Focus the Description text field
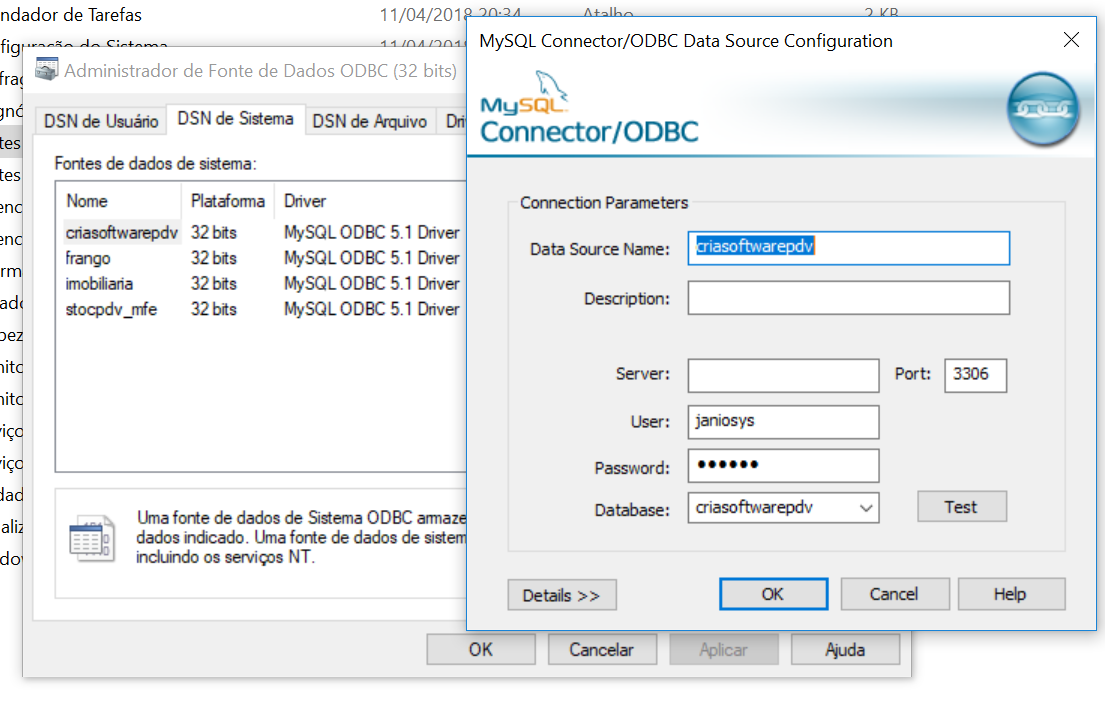 [848, 298]
